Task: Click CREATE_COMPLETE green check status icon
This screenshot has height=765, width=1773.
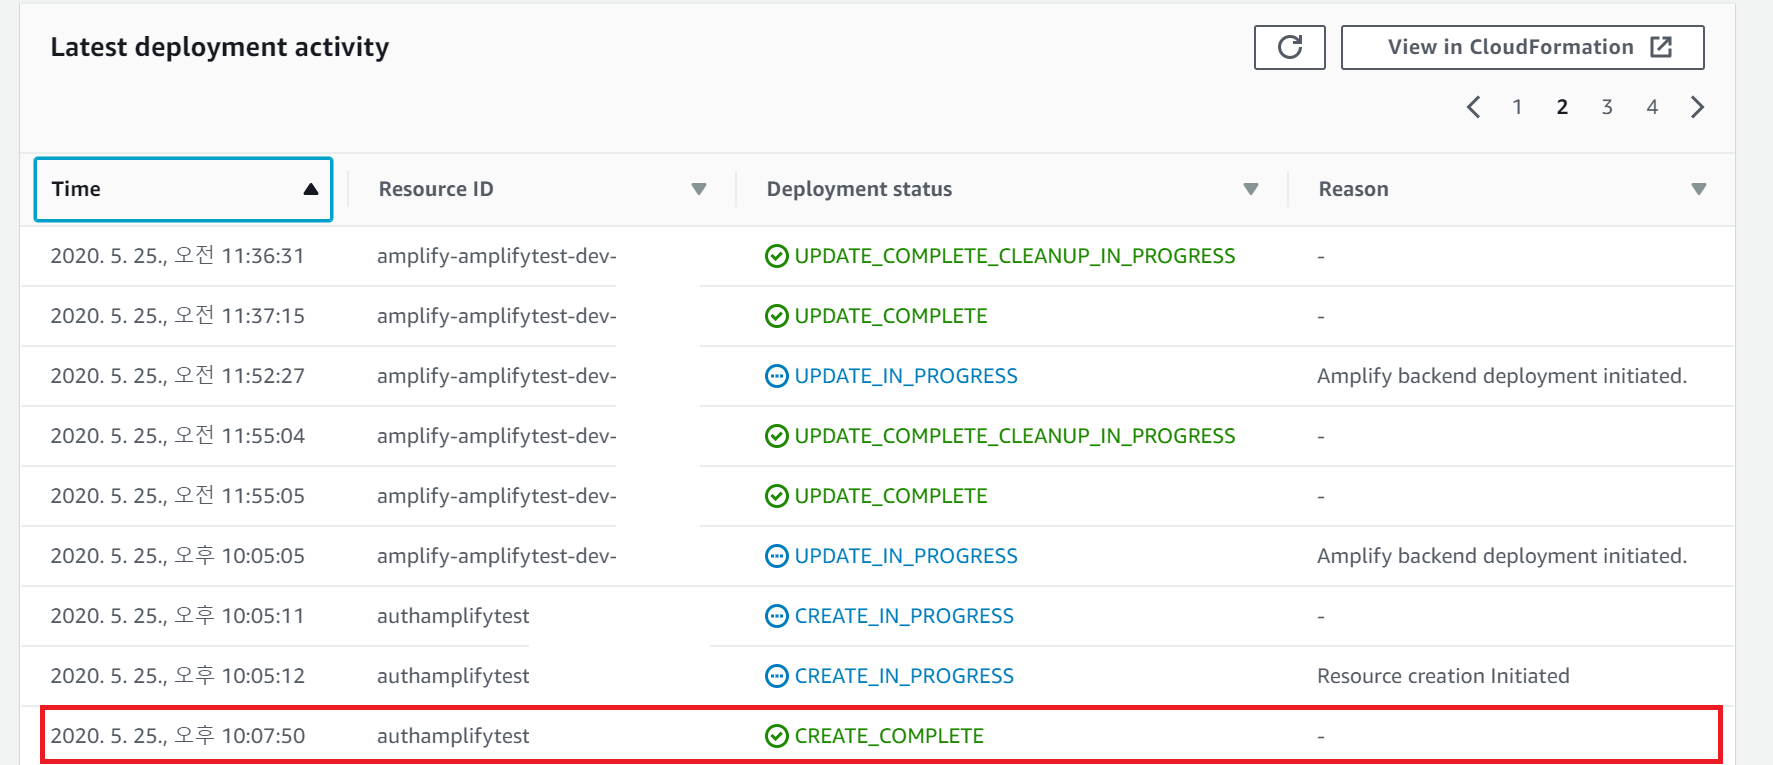Action: (776, 736)
